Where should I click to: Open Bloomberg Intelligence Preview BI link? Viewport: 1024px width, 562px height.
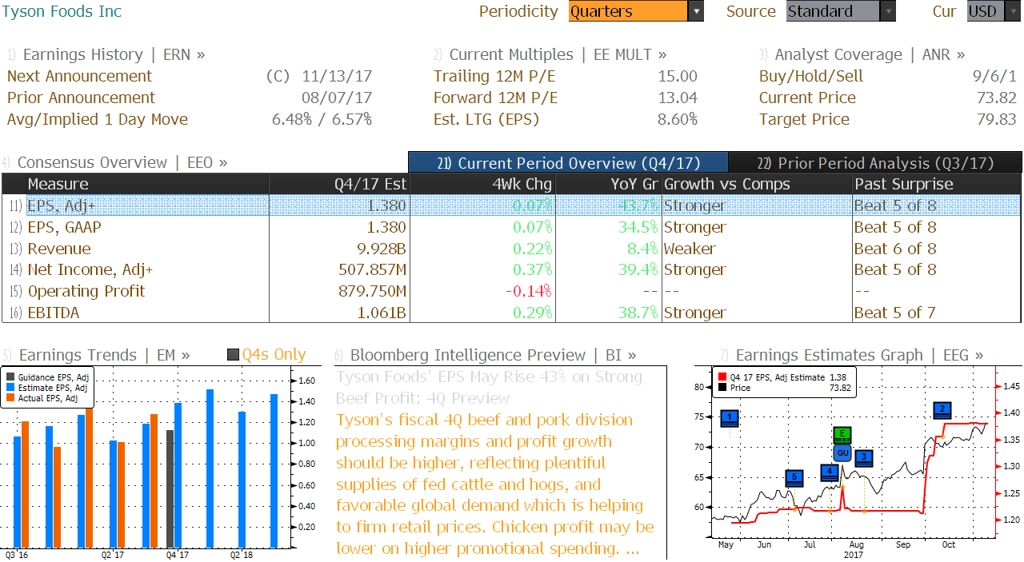(493, 355)
